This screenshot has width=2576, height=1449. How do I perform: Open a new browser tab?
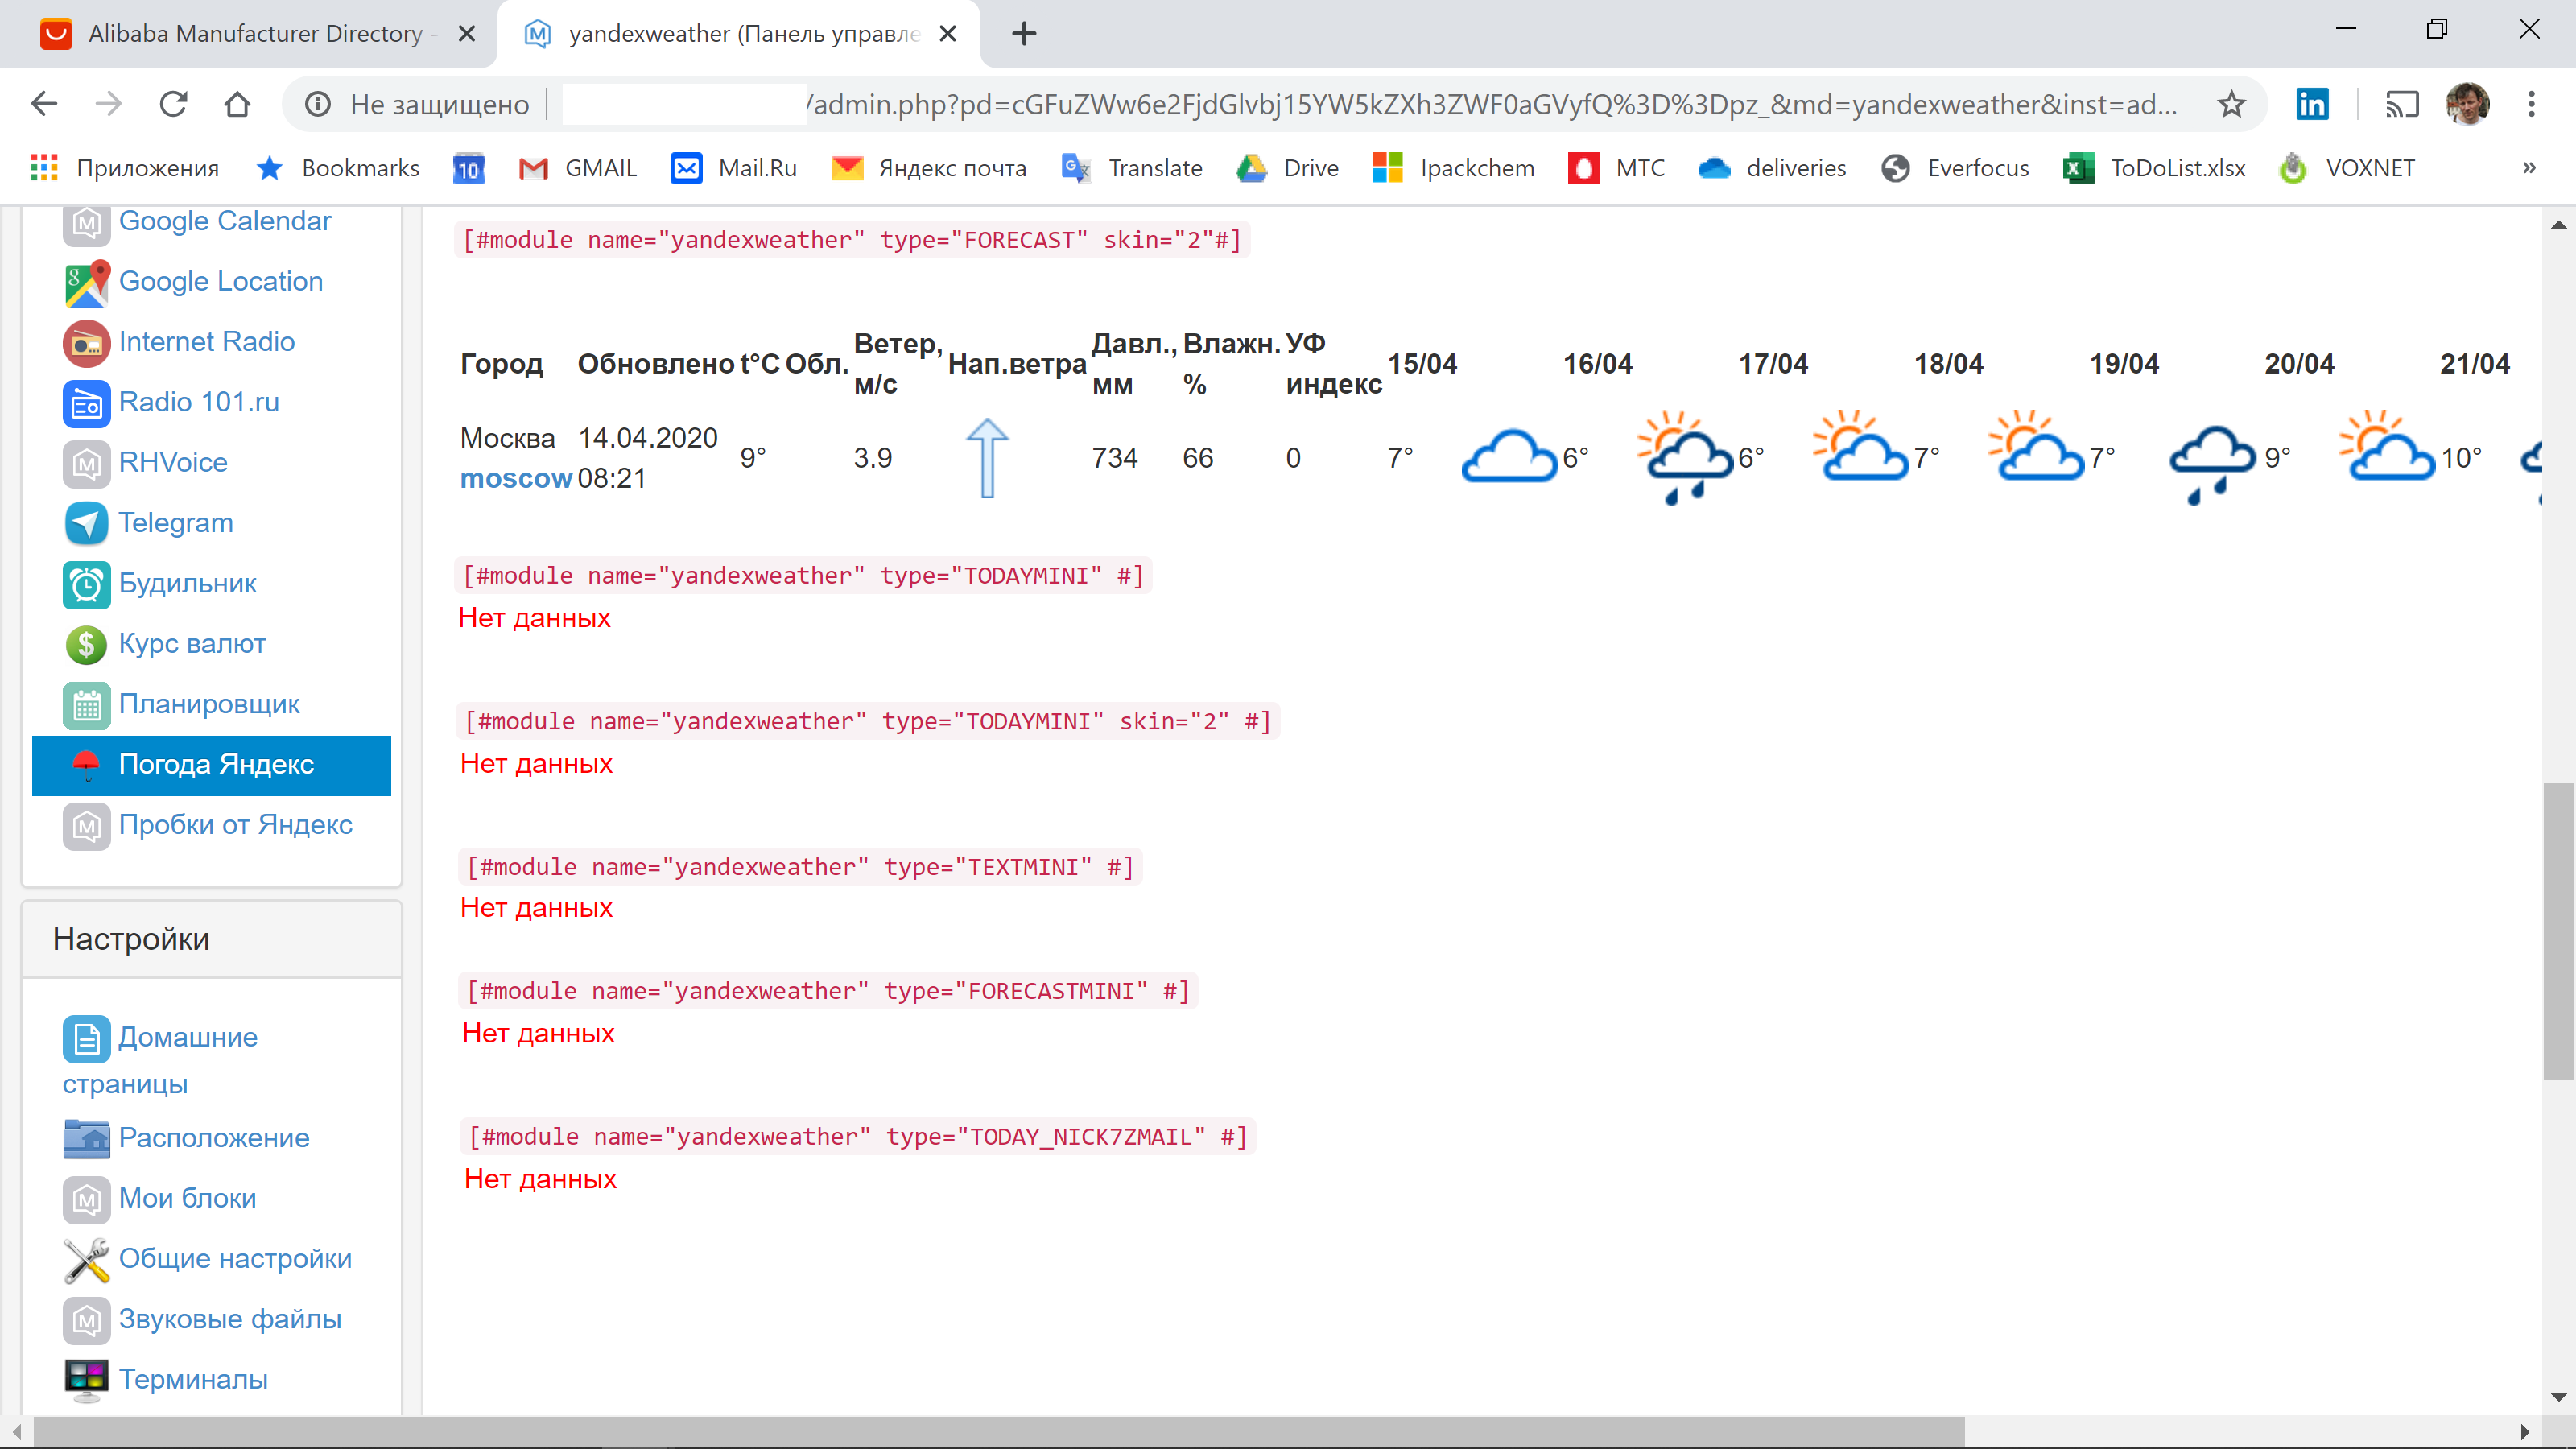tap(1023, 33)
